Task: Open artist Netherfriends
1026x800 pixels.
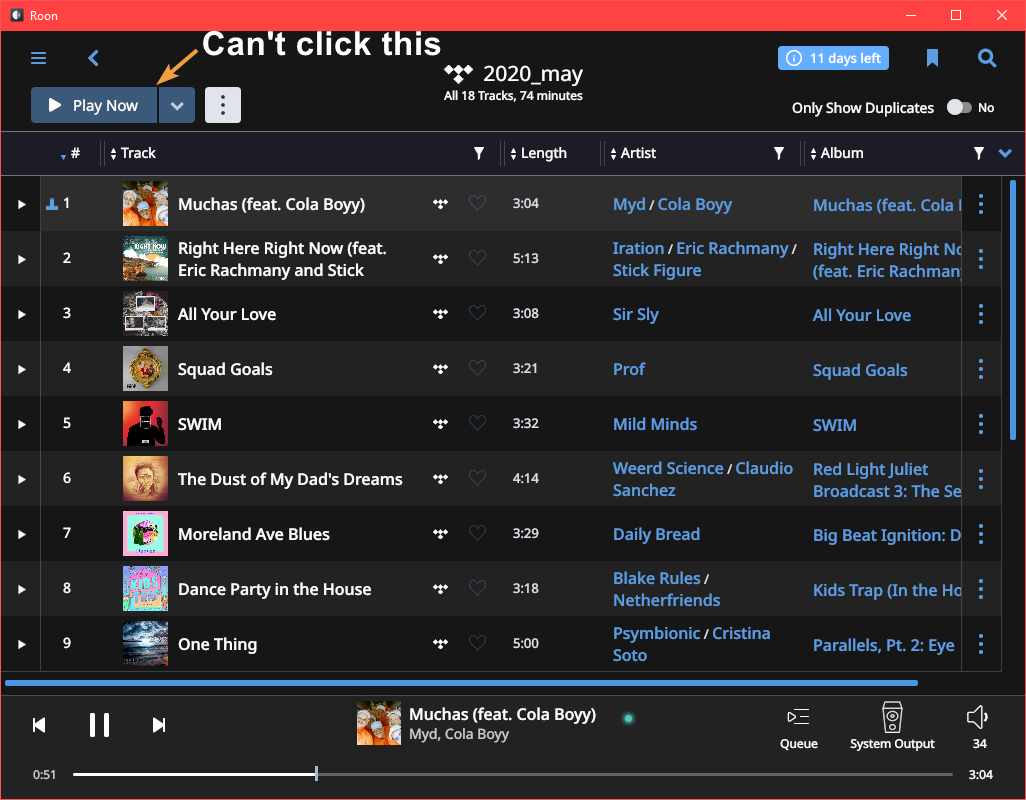Action: 666,600
